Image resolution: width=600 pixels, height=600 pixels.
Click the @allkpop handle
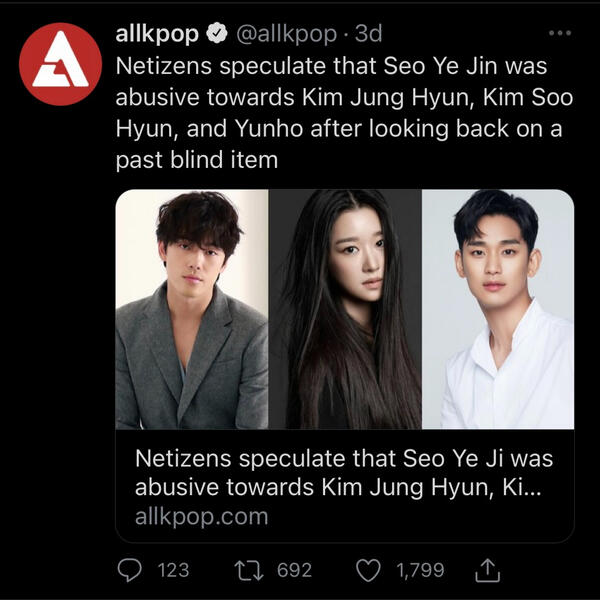[285, 35]
